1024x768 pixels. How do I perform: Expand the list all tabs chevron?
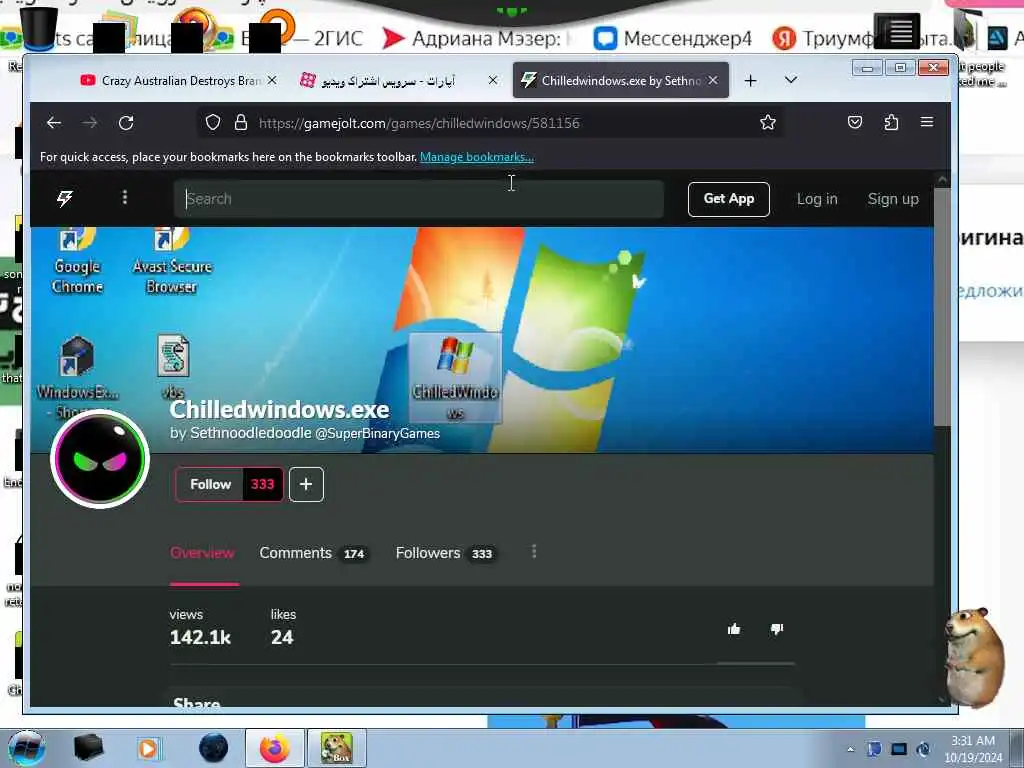[791, 80]
